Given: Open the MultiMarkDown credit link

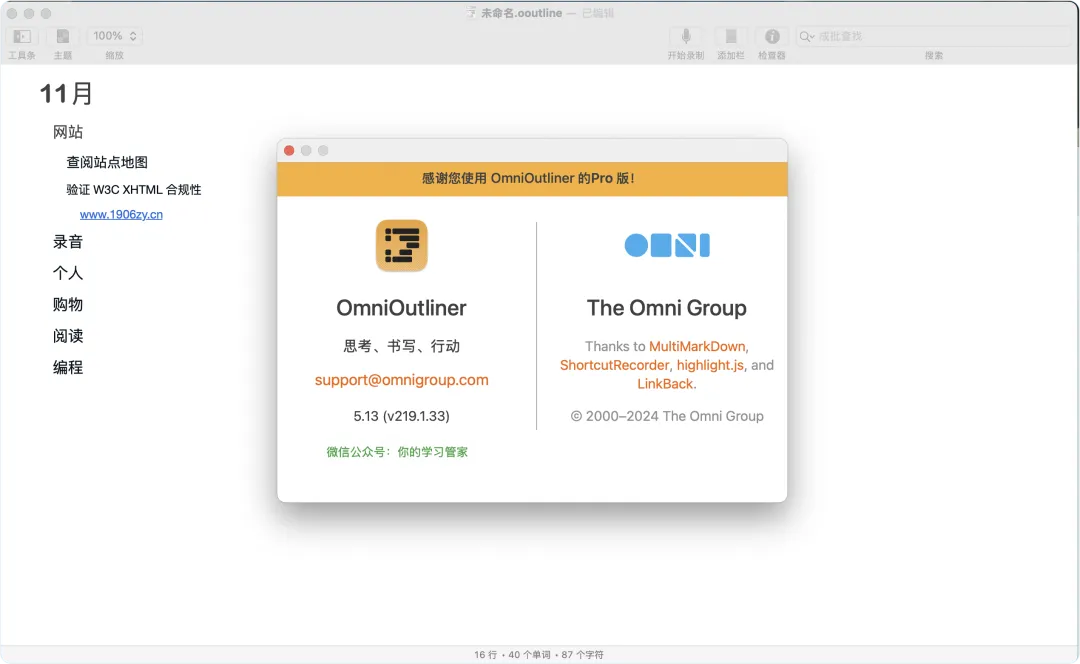Looking at the screenshot, I should 697,346.
